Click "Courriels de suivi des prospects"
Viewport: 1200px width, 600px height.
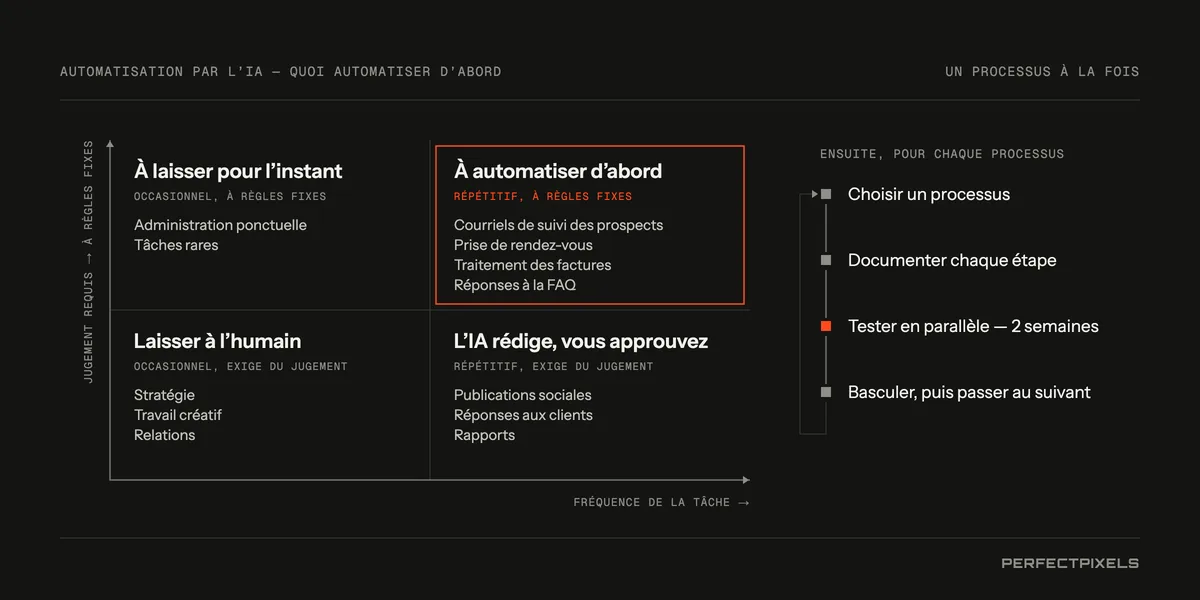(x=558, y=225)
